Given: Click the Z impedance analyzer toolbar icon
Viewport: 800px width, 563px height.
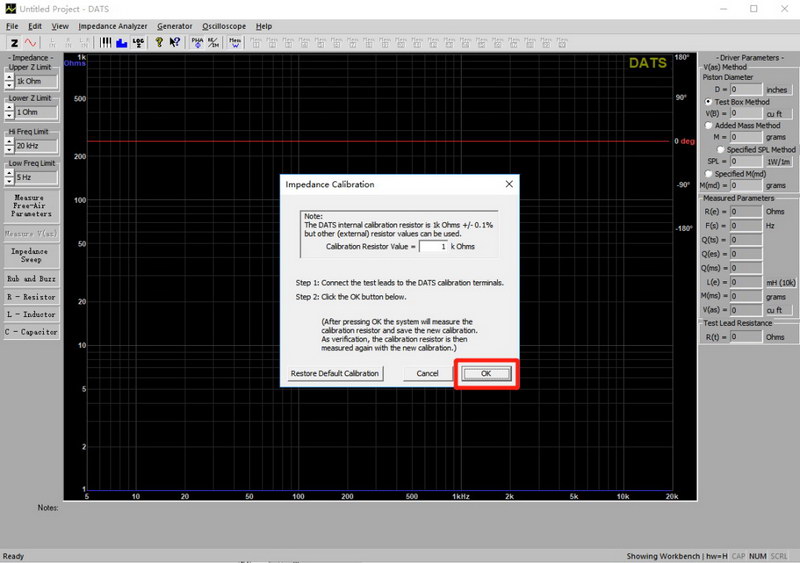Looking at the screenshot, I should pos(14,43).
